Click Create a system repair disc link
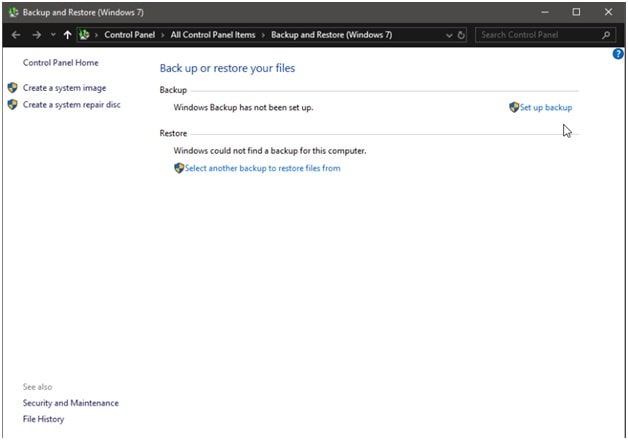The image size is (628, 440). click(71, 104)
